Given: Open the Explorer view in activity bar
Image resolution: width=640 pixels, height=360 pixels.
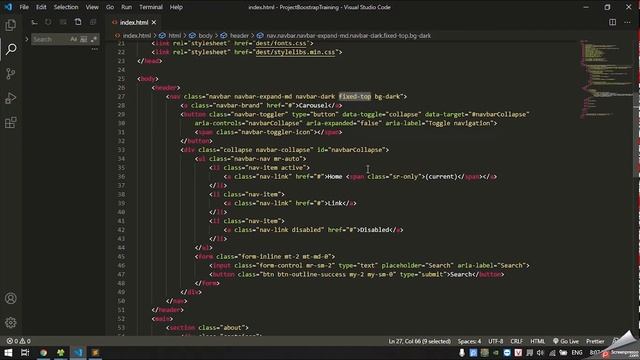Looking at the screenshot, I should 11,25.
